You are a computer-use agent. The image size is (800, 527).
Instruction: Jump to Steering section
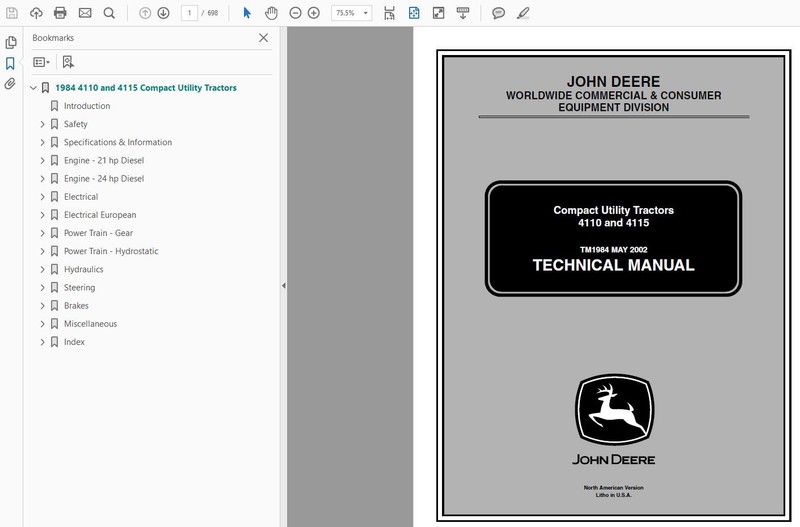(x=80, y=288)
